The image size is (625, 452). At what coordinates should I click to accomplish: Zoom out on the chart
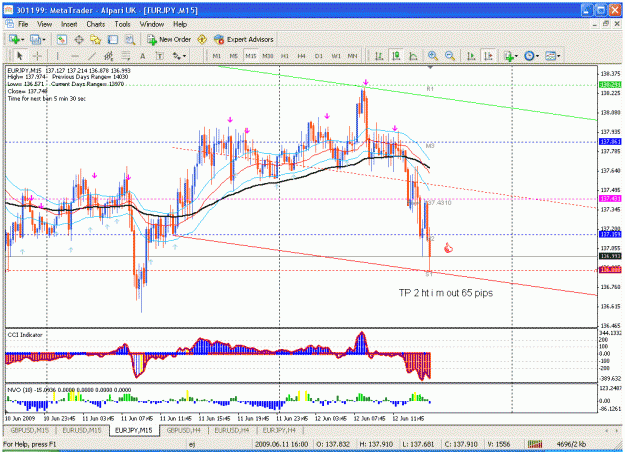tap(450, 56)
